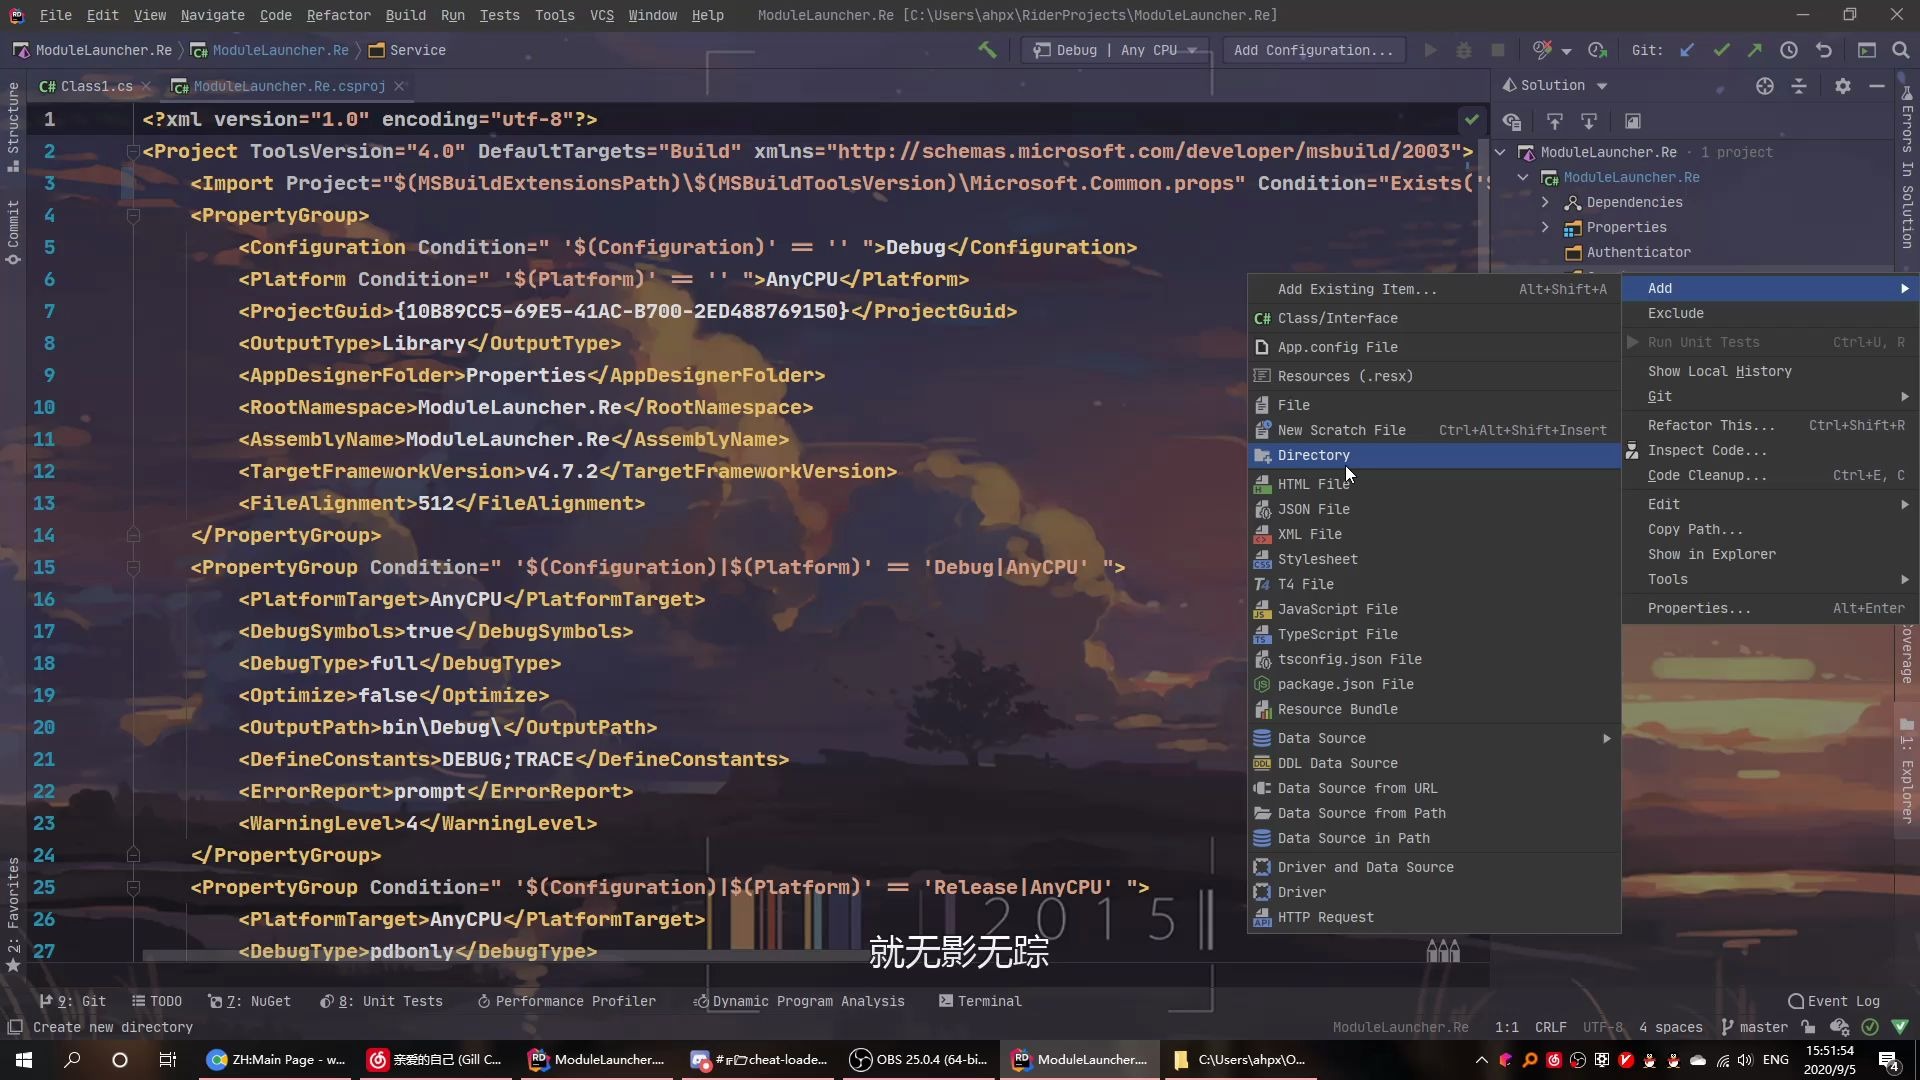Image resolution: width=1920 pixels, height=1080 pixels.
Task: Open Git history clock icon
Action: click(1789, 50)
